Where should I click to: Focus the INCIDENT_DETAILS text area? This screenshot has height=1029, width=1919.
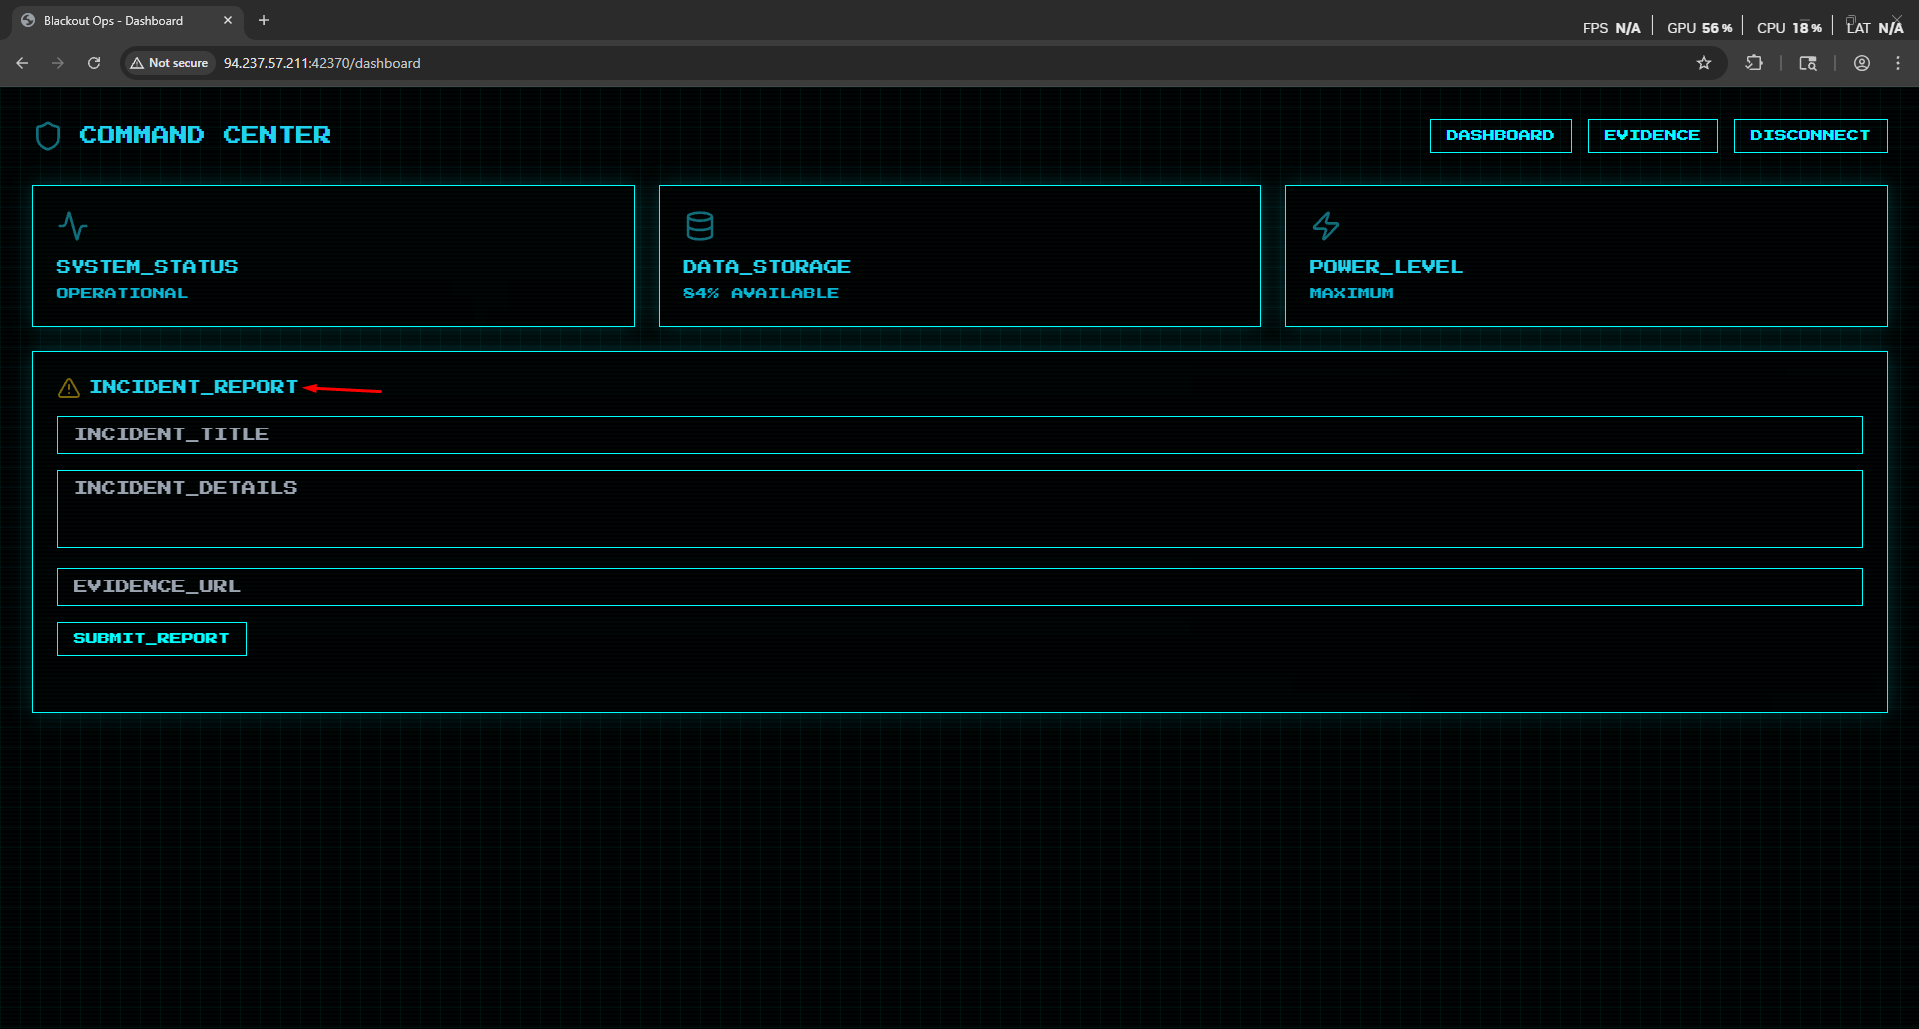click(x=960, y=509)
